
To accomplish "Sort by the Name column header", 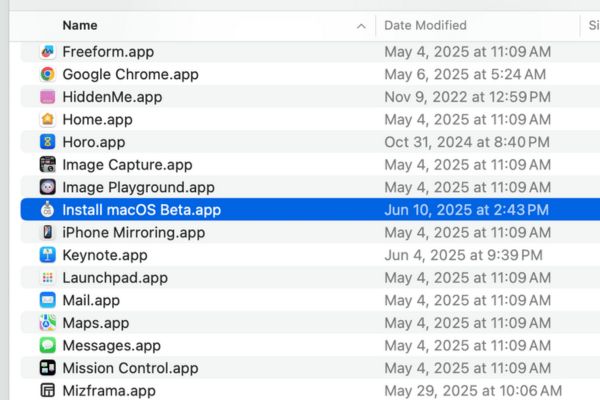I will (80, 25).
